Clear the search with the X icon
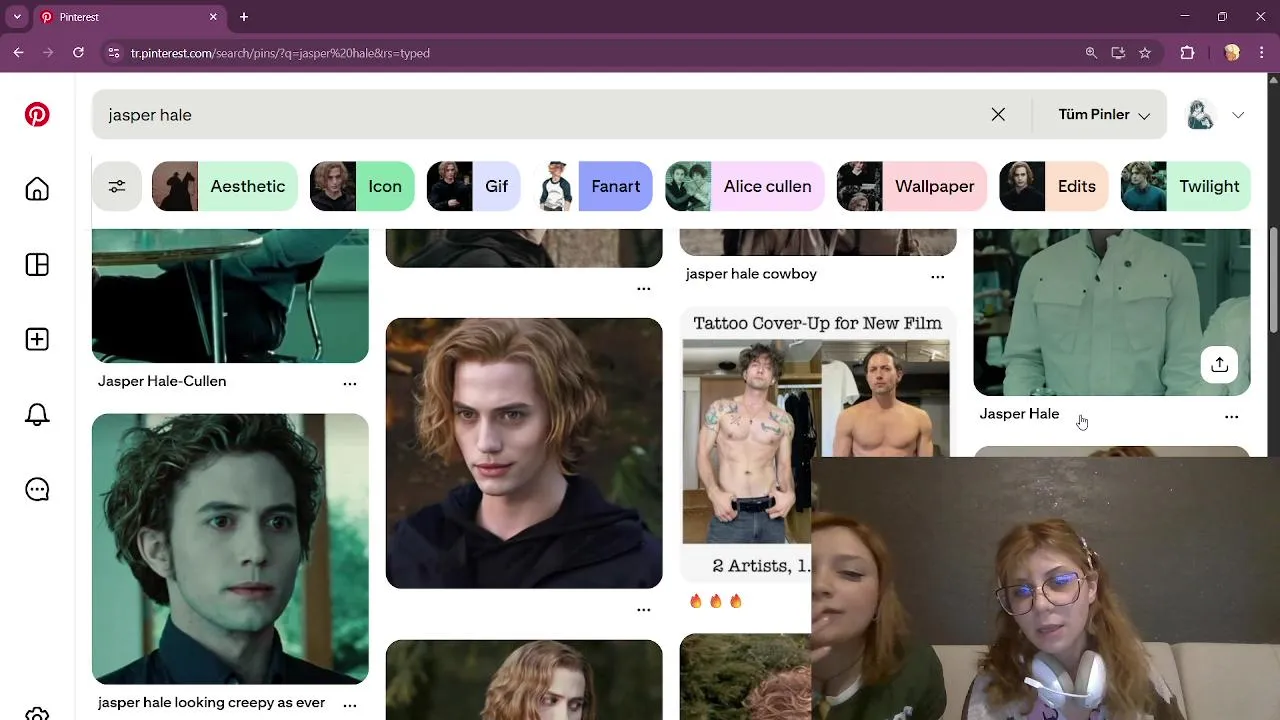Image resolution: width=1280 pixels, height=720 pixels. point(998,115)
